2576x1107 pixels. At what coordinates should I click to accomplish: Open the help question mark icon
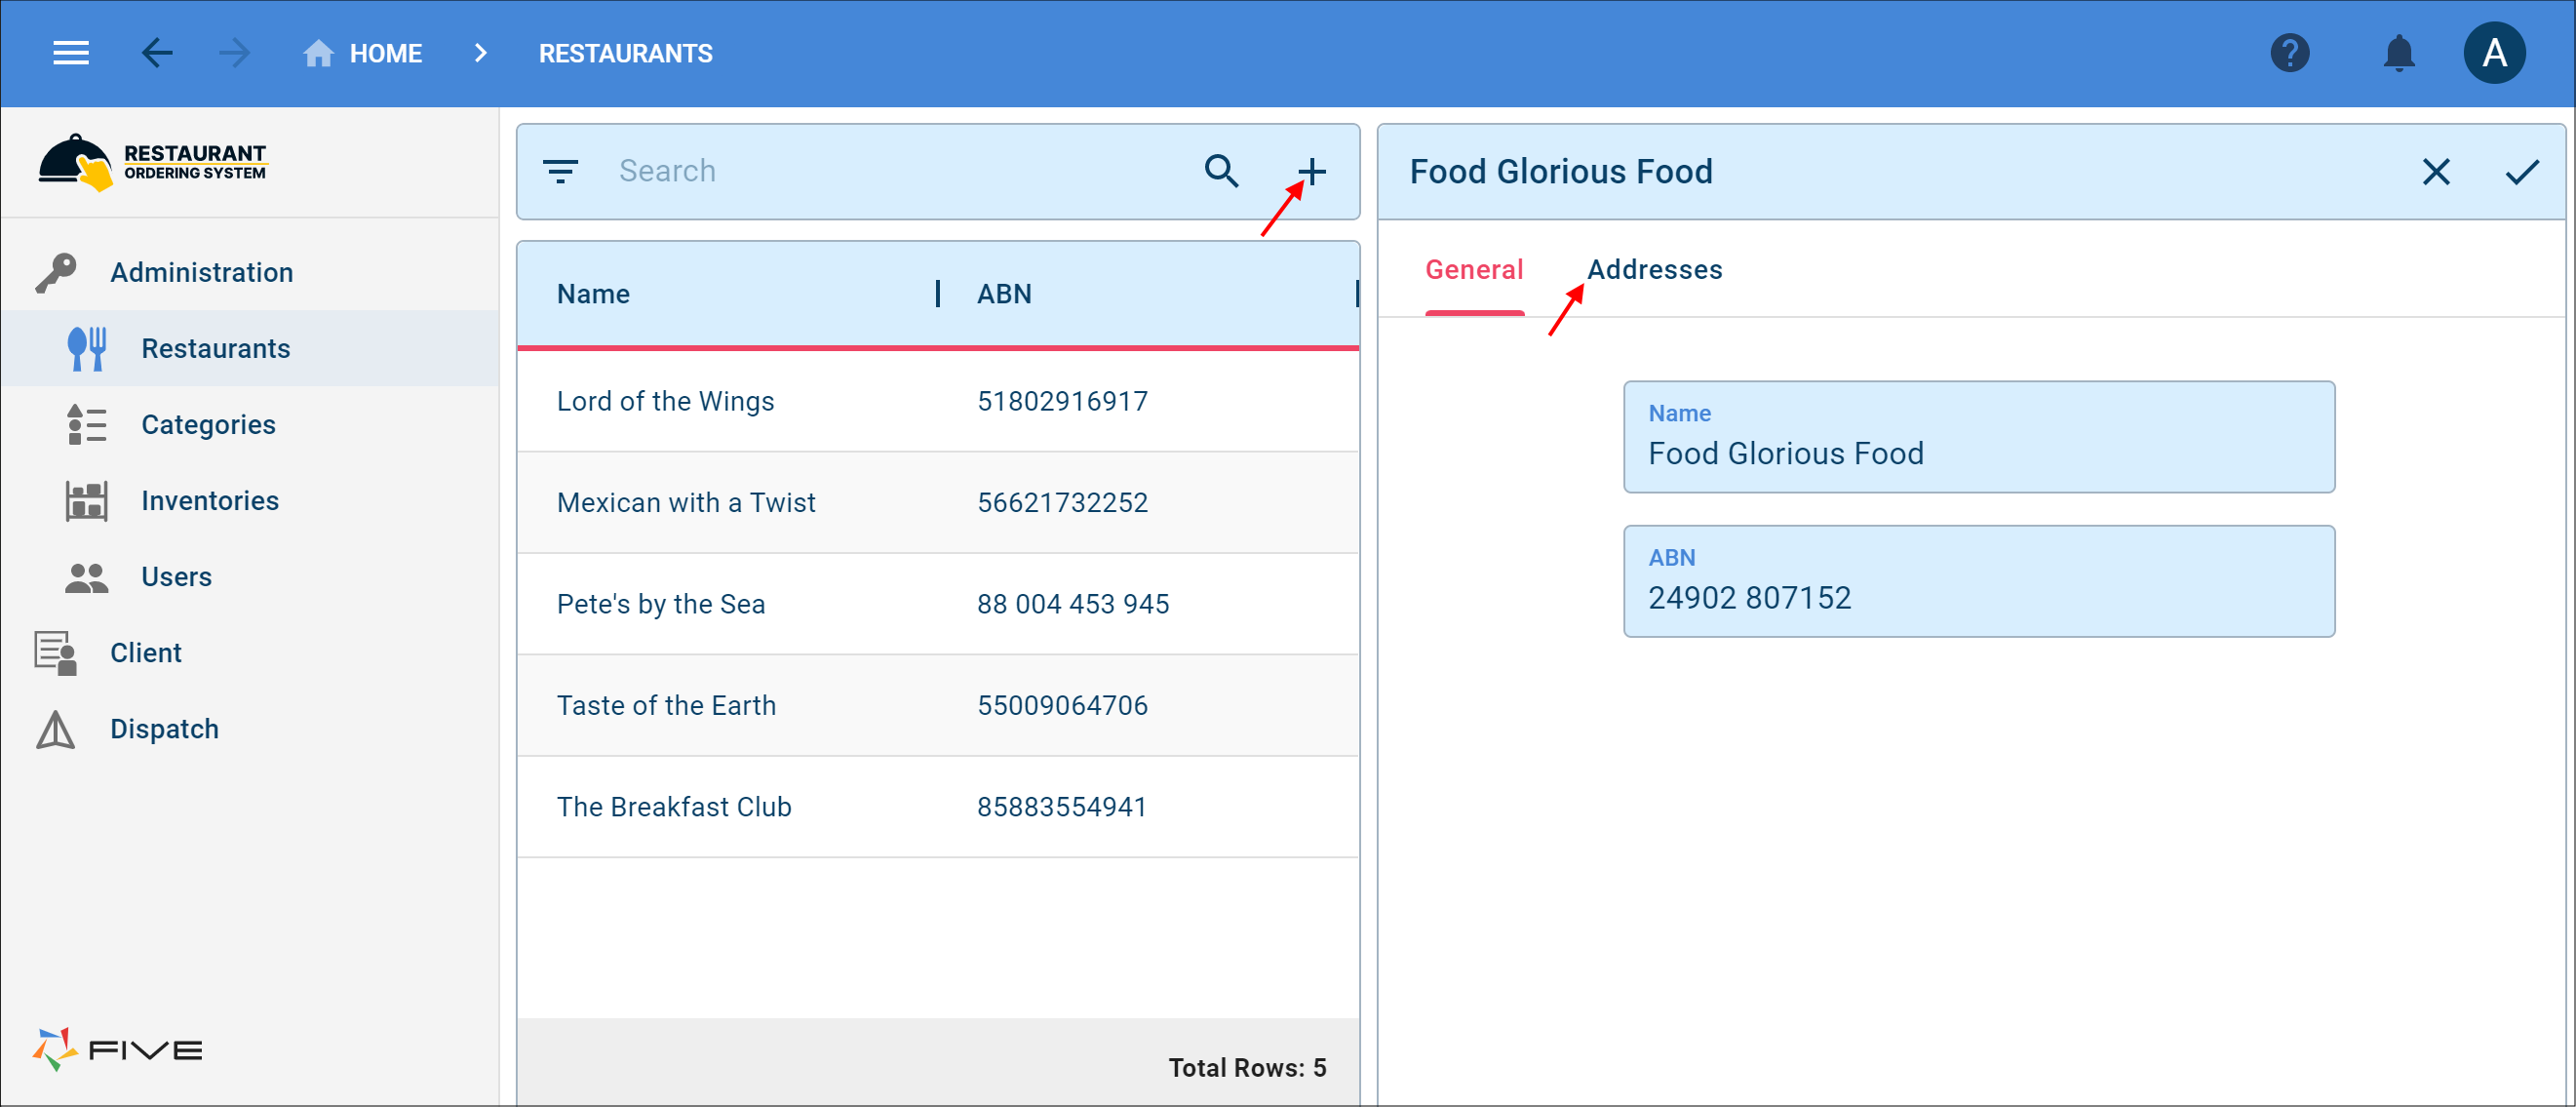tap(2289, 53)
